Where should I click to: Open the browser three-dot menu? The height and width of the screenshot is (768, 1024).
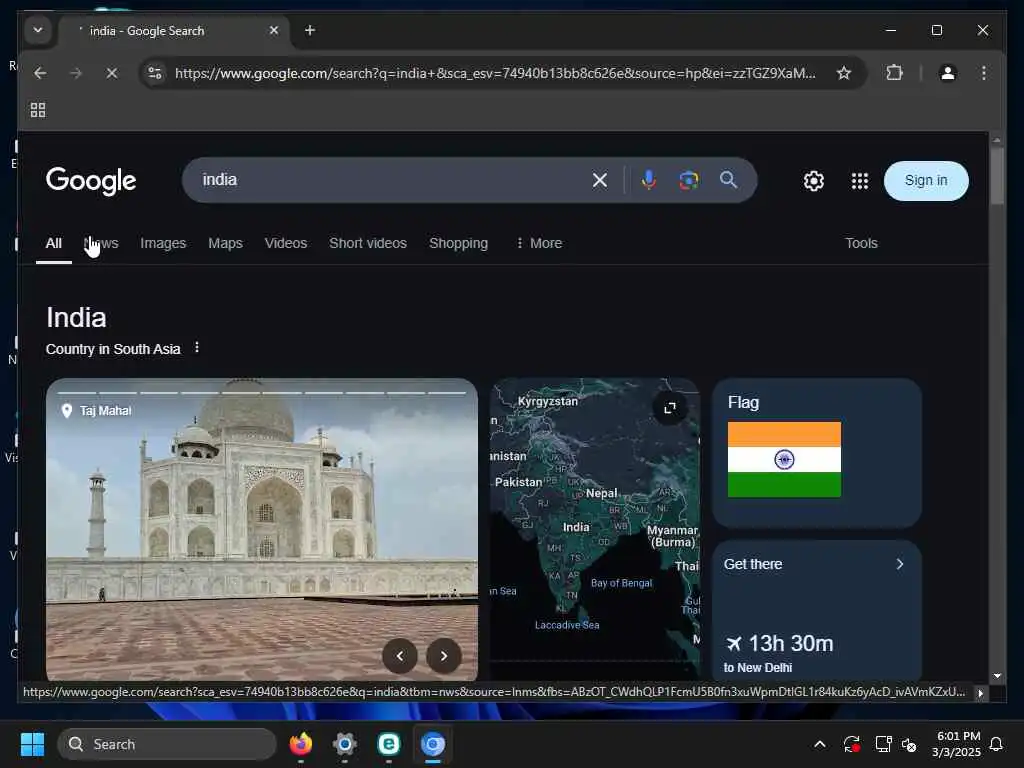[x=984, y=73]
